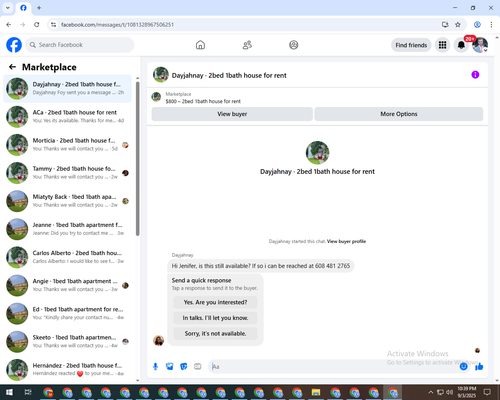View site information icon in address bar
Image resolution: width=500 pixels, height=400 pixels.
pyautogui.click(x=53, y=25)
